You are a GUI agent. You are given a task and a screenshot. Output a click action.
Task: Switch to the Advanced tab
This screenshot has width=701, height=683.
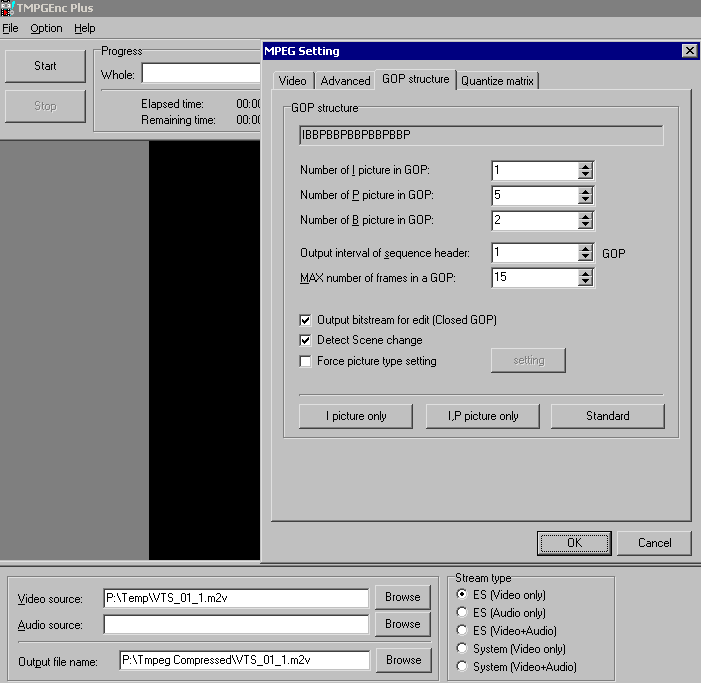click(x=345, y=81)
